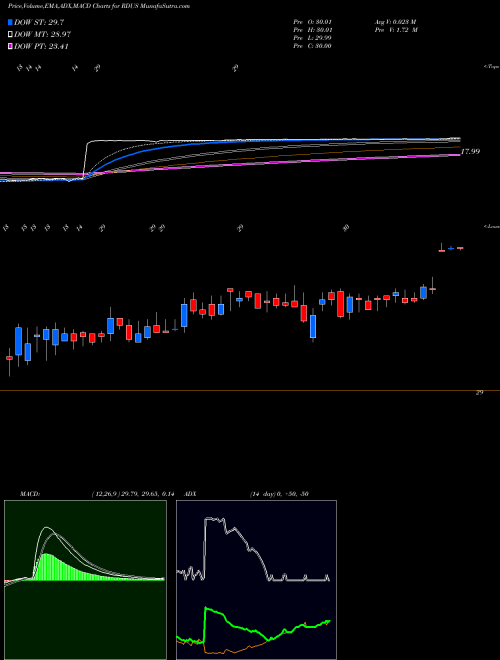The width and height of the screenshot is (500, 660).
Task: Click the 'Pre H: 30.01' high value
Action: coord(312,30)
